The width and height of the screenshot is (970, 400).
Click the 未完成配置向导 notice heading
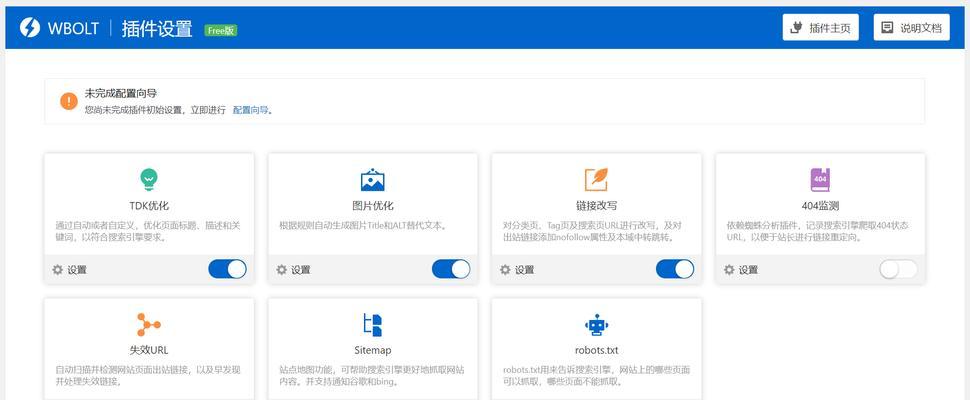pyautogui.click(x=121, y=94)
